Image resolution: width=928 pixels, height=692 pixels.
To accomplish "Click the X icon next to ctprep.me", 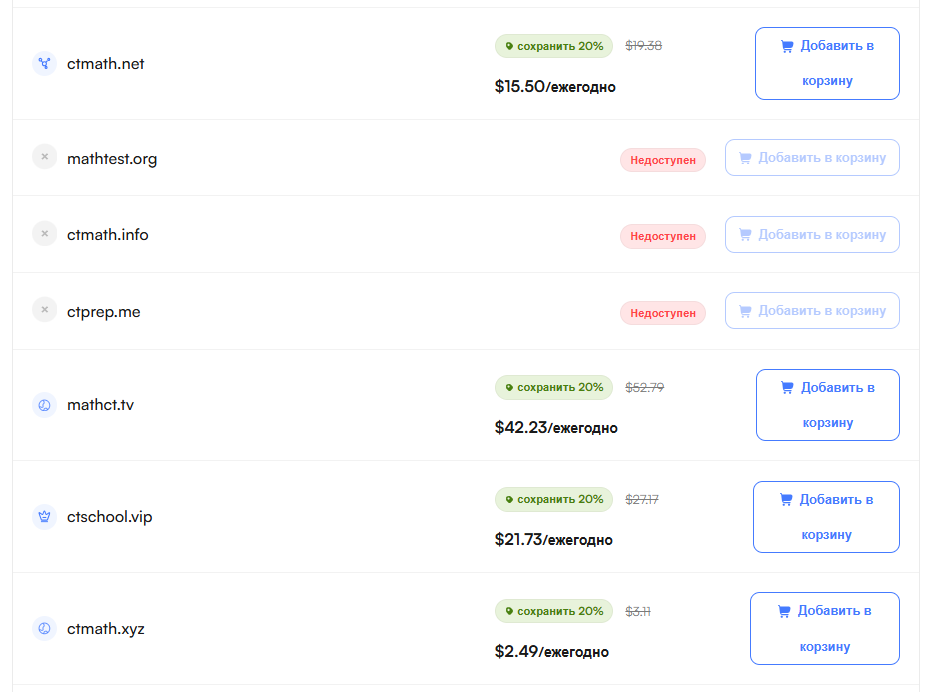I will click(44, 311).
